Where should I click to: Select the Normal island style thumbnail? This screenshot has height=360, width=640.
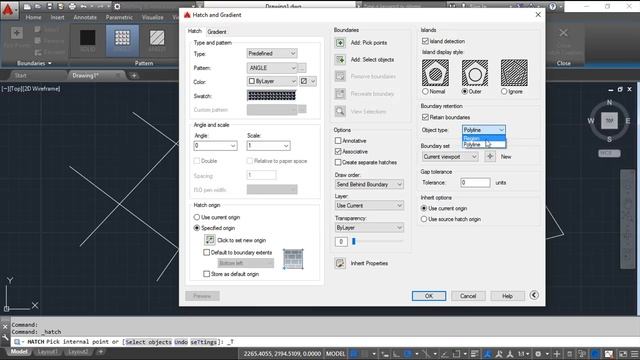point(435,73)
